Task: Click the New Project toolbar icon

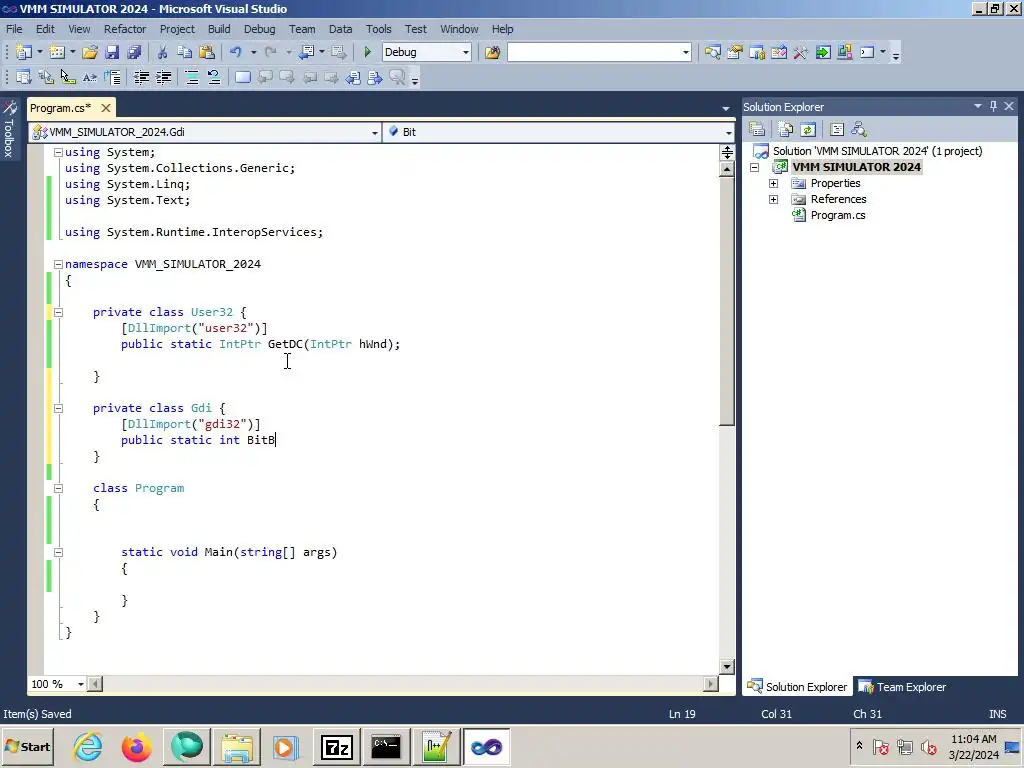Action: pyautogui.click(x=24, y=52)
